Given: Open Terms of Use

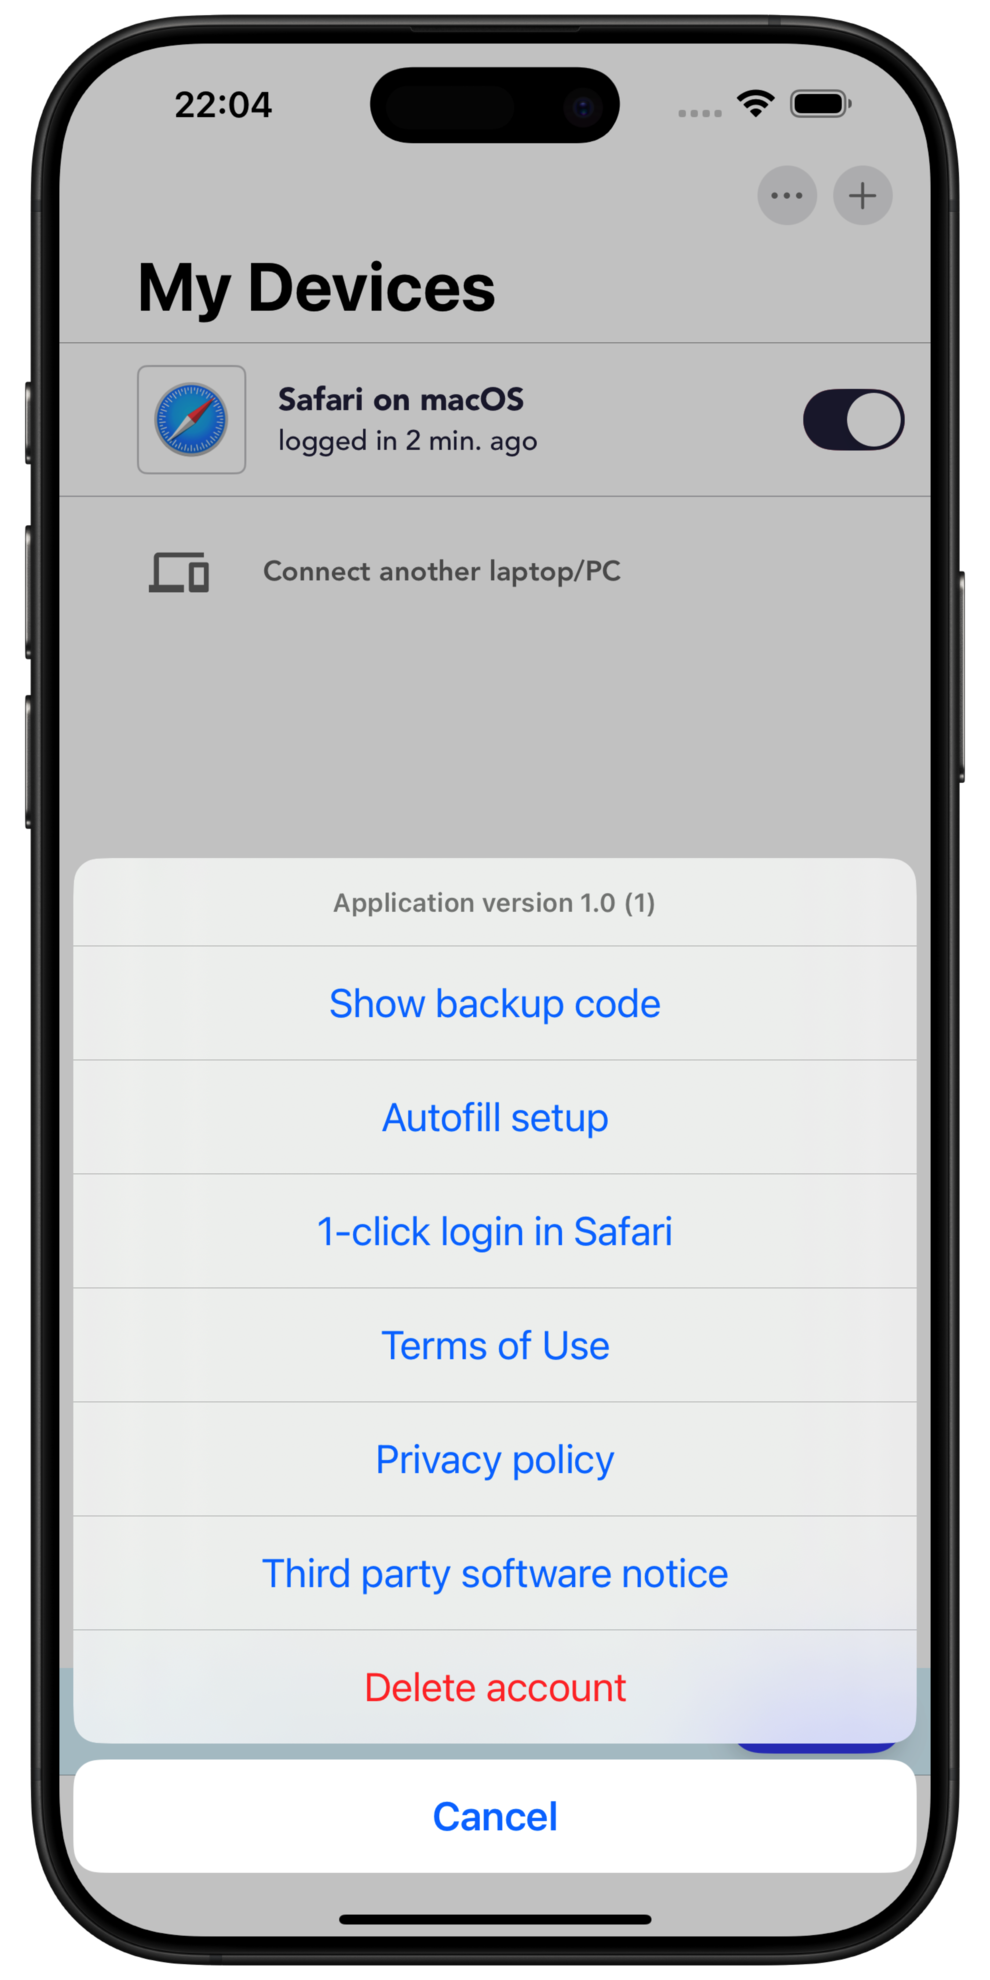Looking at the screenshot, I should [495, 1345].
